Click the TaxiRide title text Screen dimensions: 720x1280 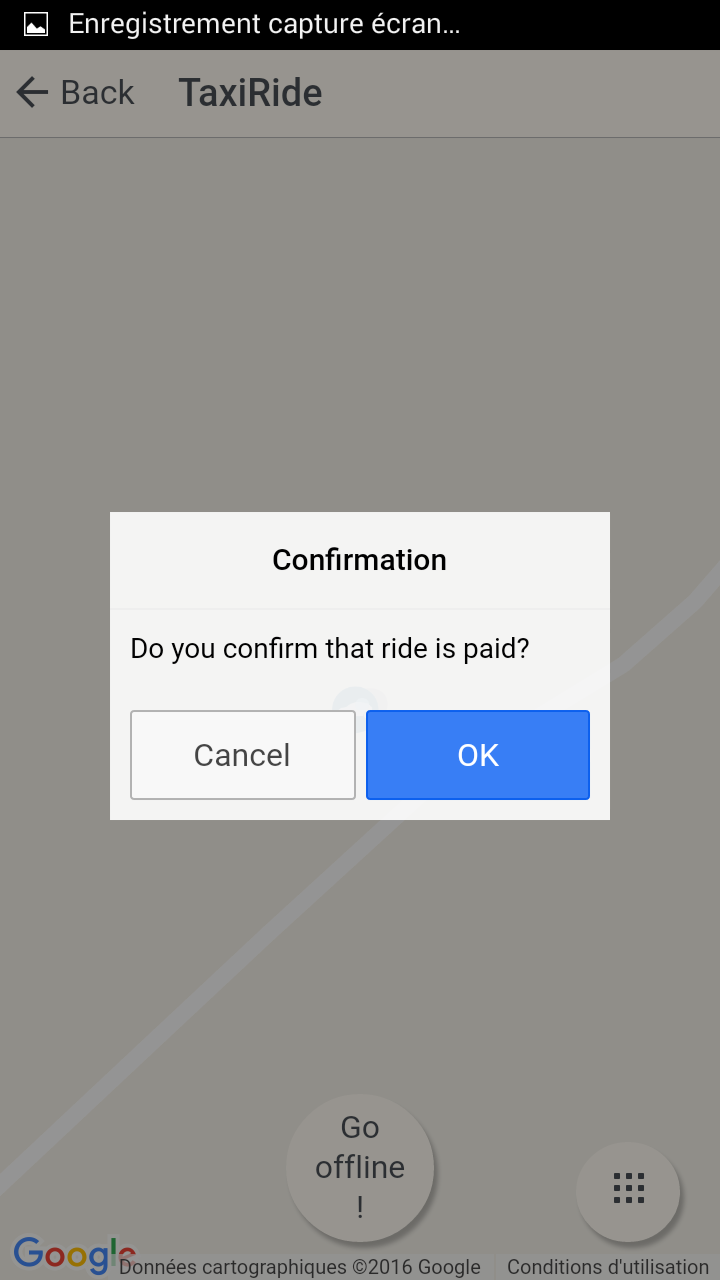250,93
